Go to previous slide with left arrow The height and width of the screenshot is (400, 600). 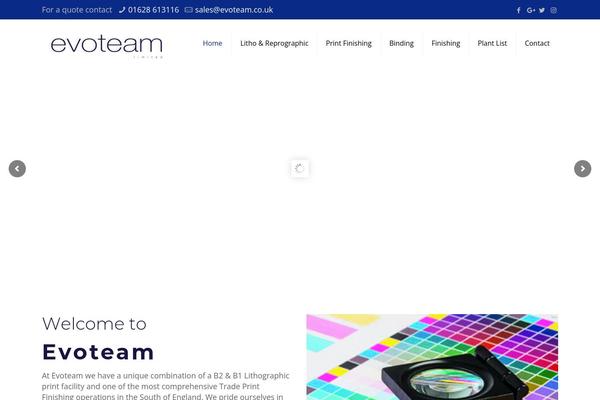[x=17, y=168]
